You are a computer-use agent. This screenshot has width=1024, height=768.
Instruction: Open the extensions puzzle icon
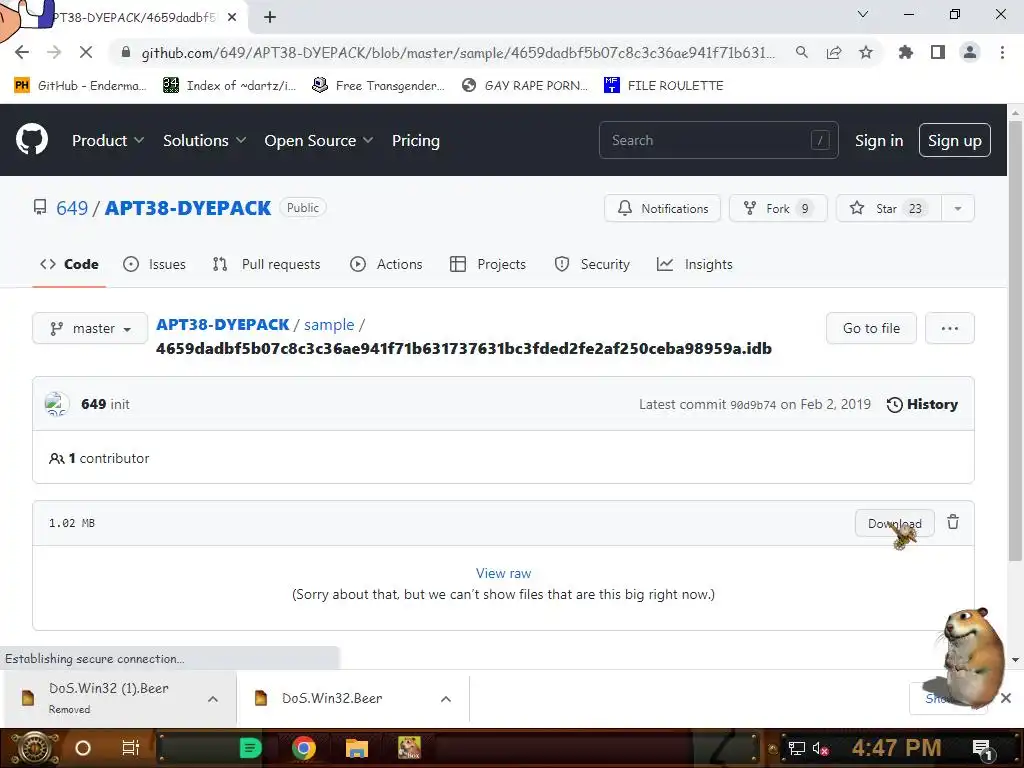[906, 52]
